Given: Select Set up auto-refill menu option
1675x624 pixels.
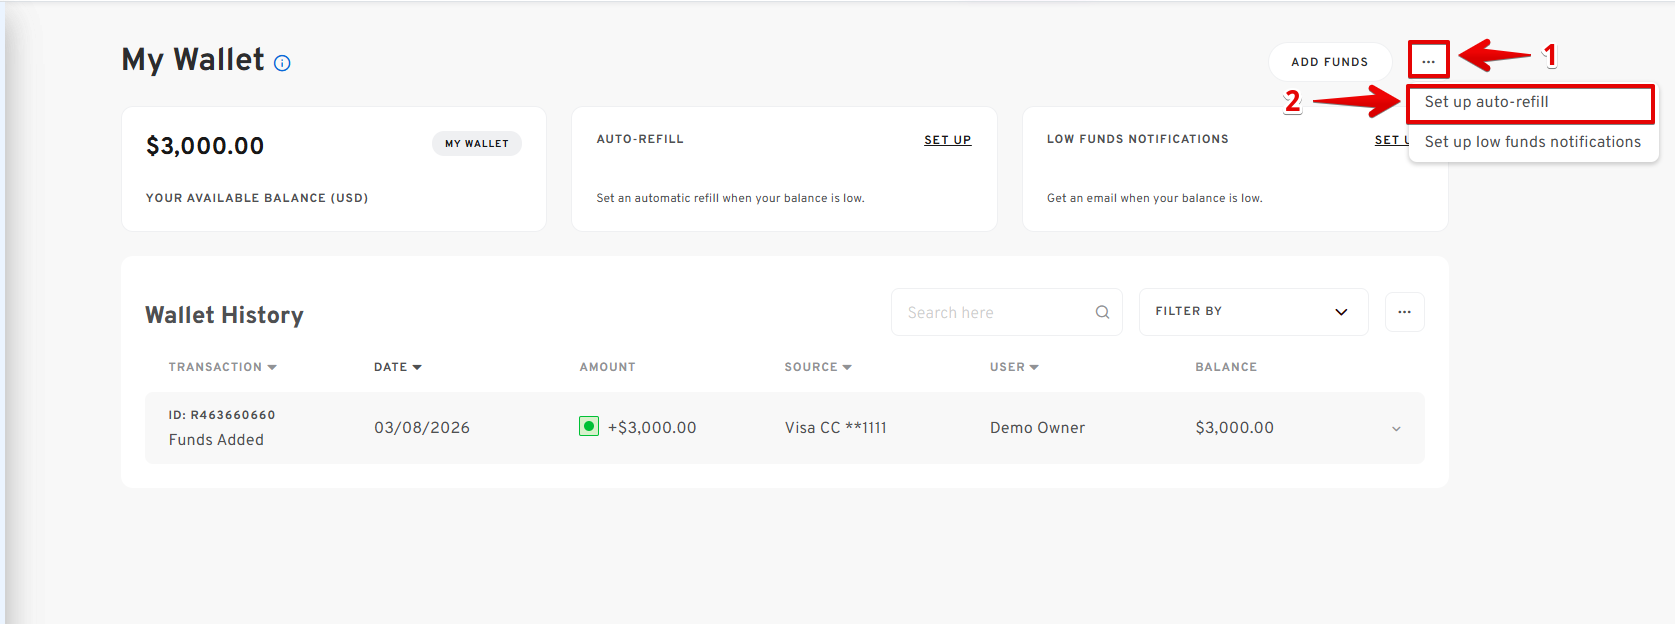Looking at the screenshot, I should [x=1486, y=102].
